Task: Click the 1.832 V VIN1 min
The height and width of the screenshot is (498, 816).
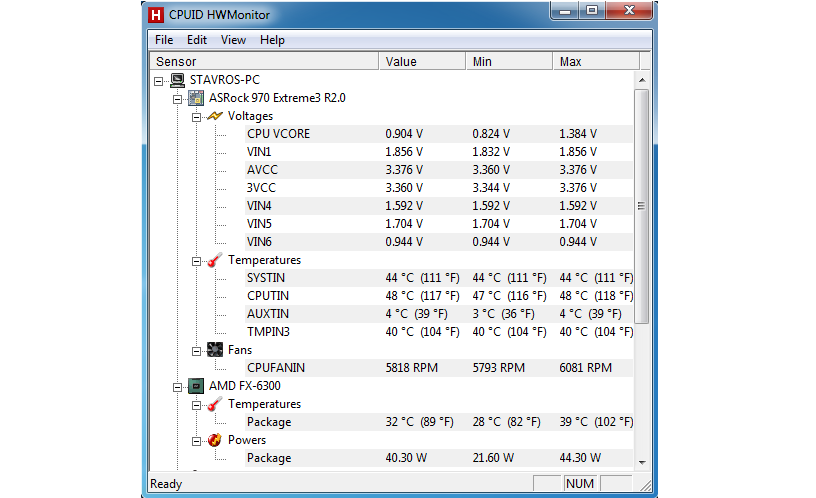Action: click(491, 152)
